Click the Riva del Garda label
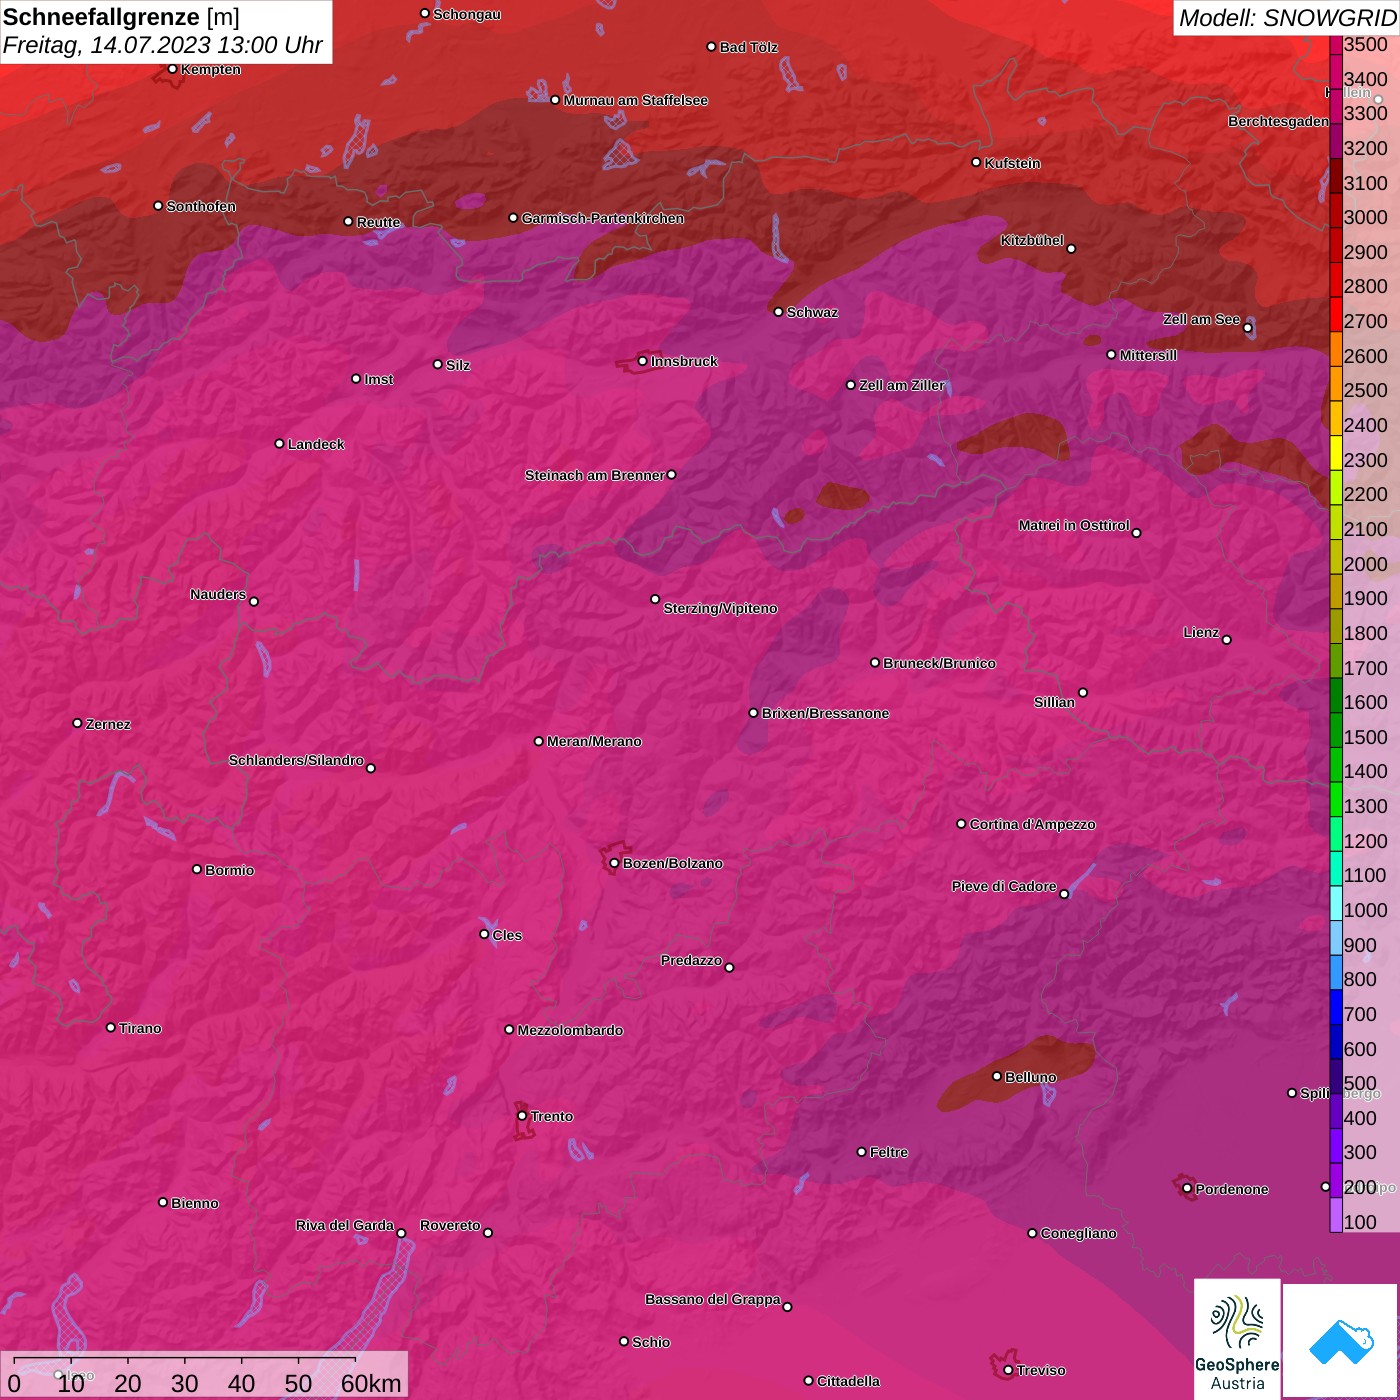Screen dimensions: 1400x1400 (x=345, y=1225)
